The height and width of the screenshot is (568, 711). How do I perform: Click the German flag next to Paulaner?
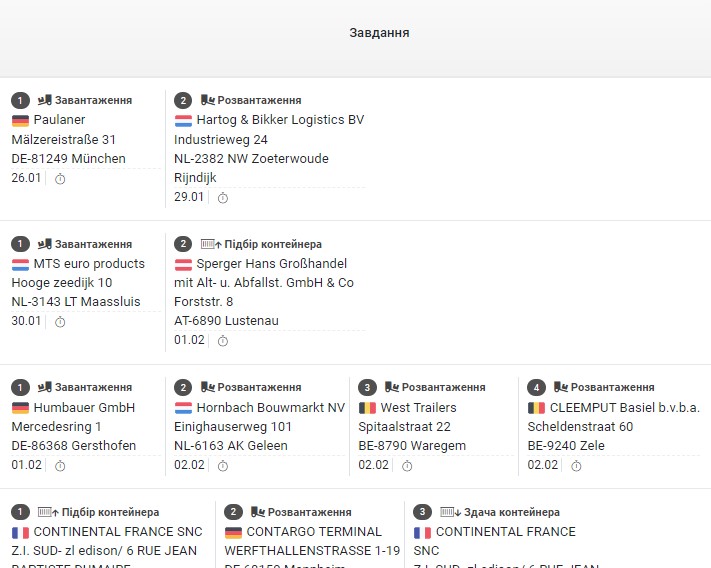tap(20, 121)
